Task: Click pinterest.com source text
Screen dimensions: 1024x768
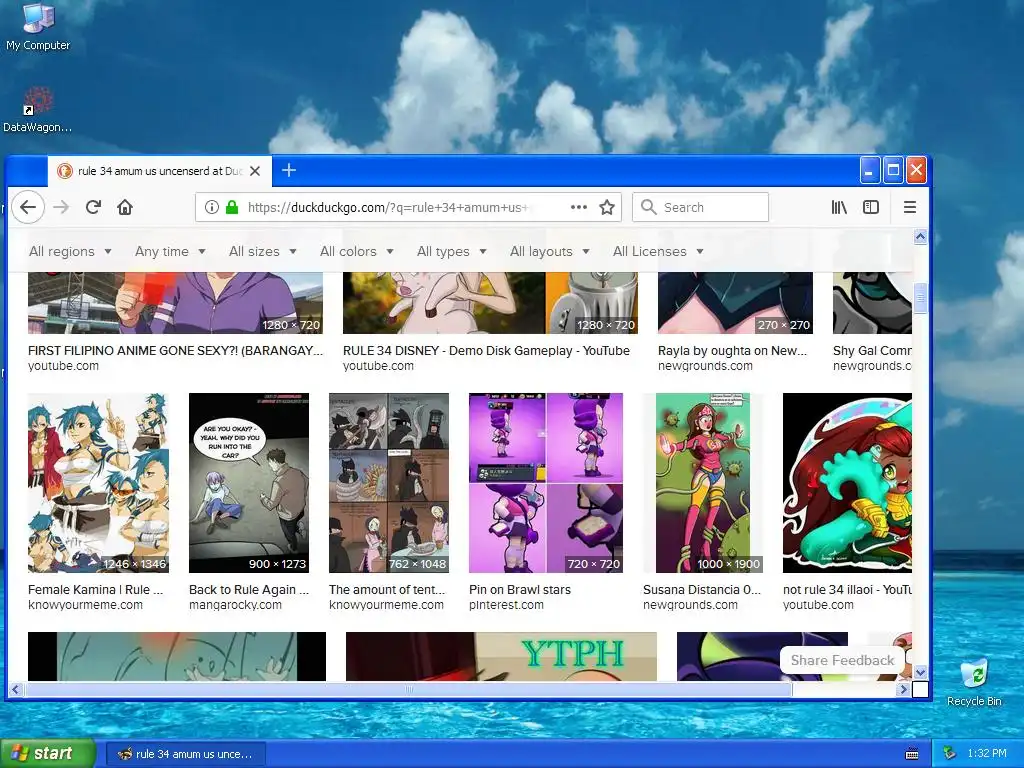Action: (x=506, y=605)
